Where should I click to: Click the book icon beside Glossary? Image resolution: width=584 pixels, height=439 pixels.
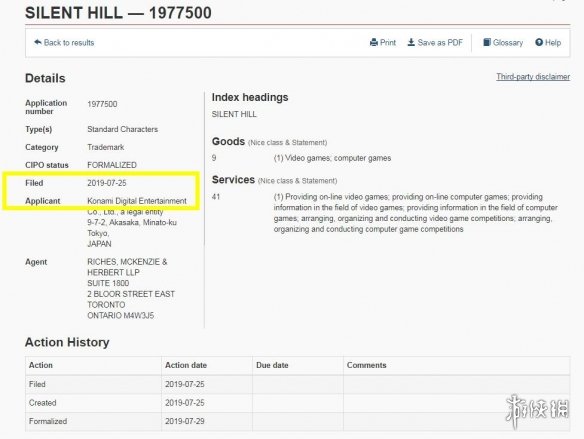tap(486, 42)
